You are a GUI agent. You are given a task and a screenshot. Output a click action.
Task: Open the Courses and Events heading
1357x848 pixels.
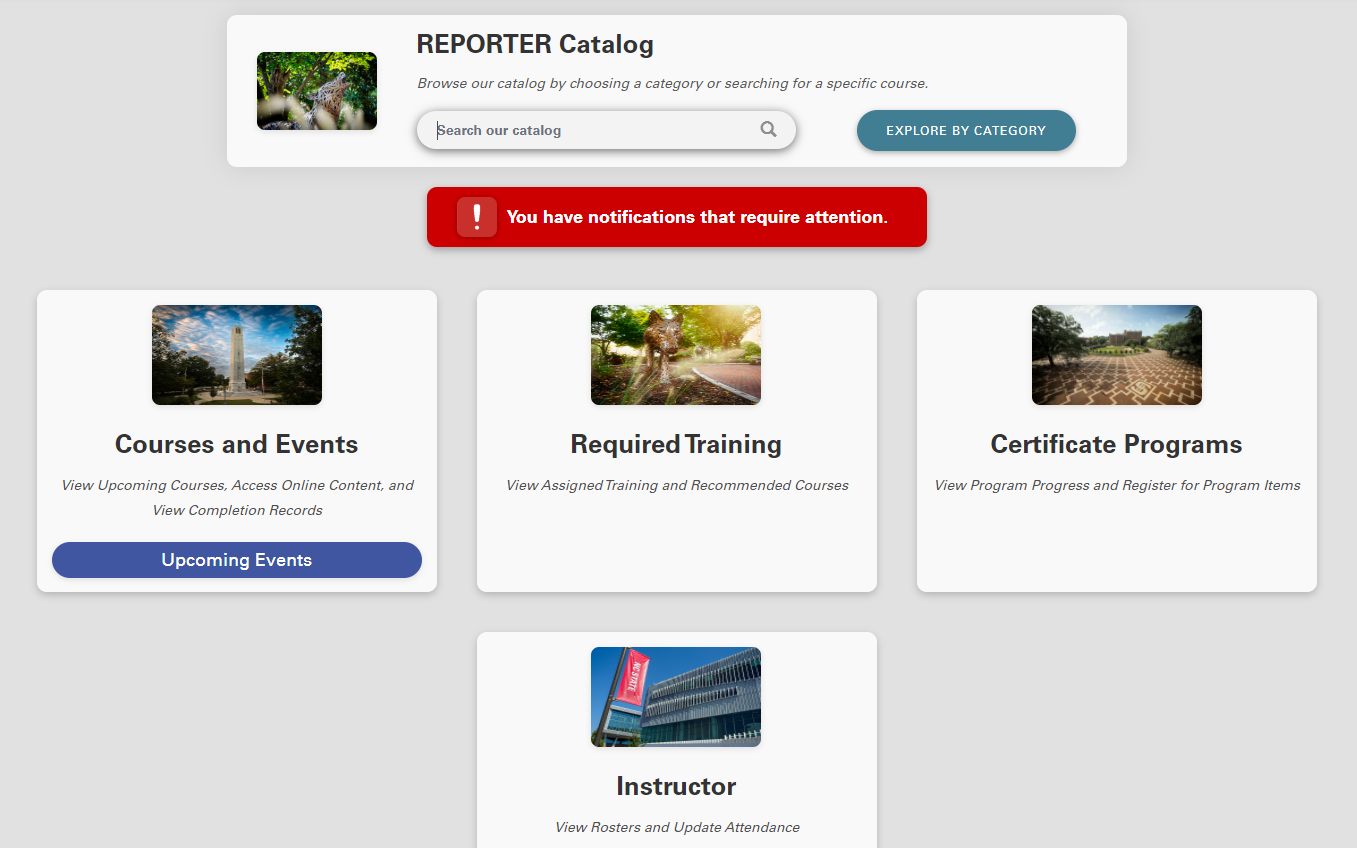point(237,444)
